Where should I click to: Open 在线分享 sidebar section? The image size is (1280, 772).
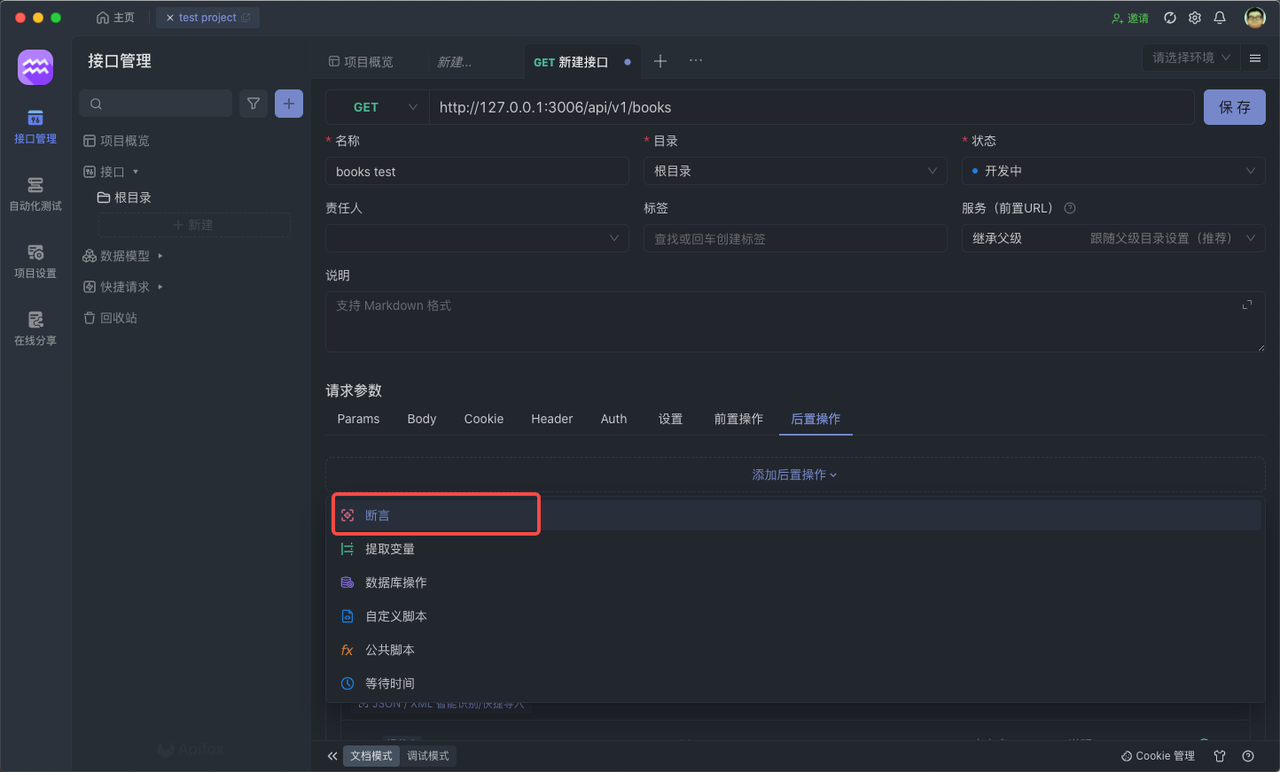click(35, 328)
